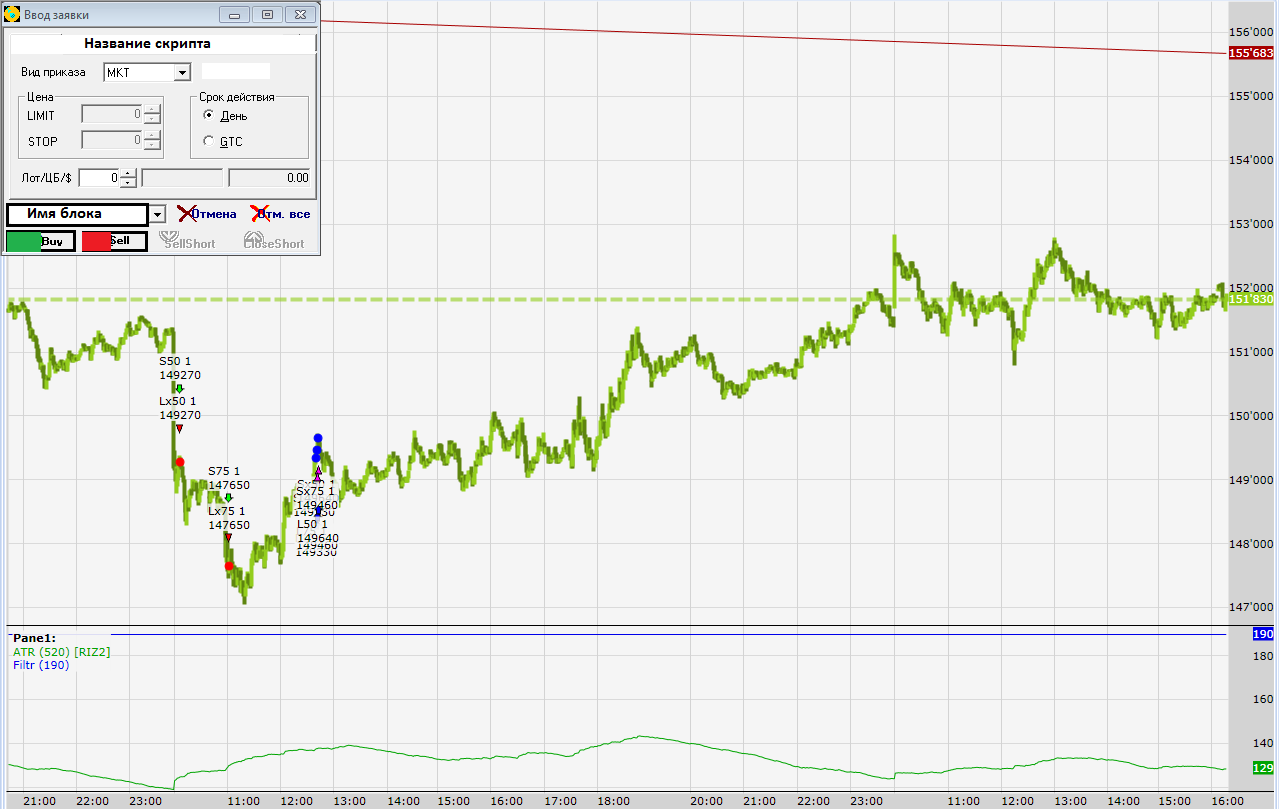Click Отм. все to cancel all orders
The width and height of the screenshot is (1279, 809).
point(279,214)
